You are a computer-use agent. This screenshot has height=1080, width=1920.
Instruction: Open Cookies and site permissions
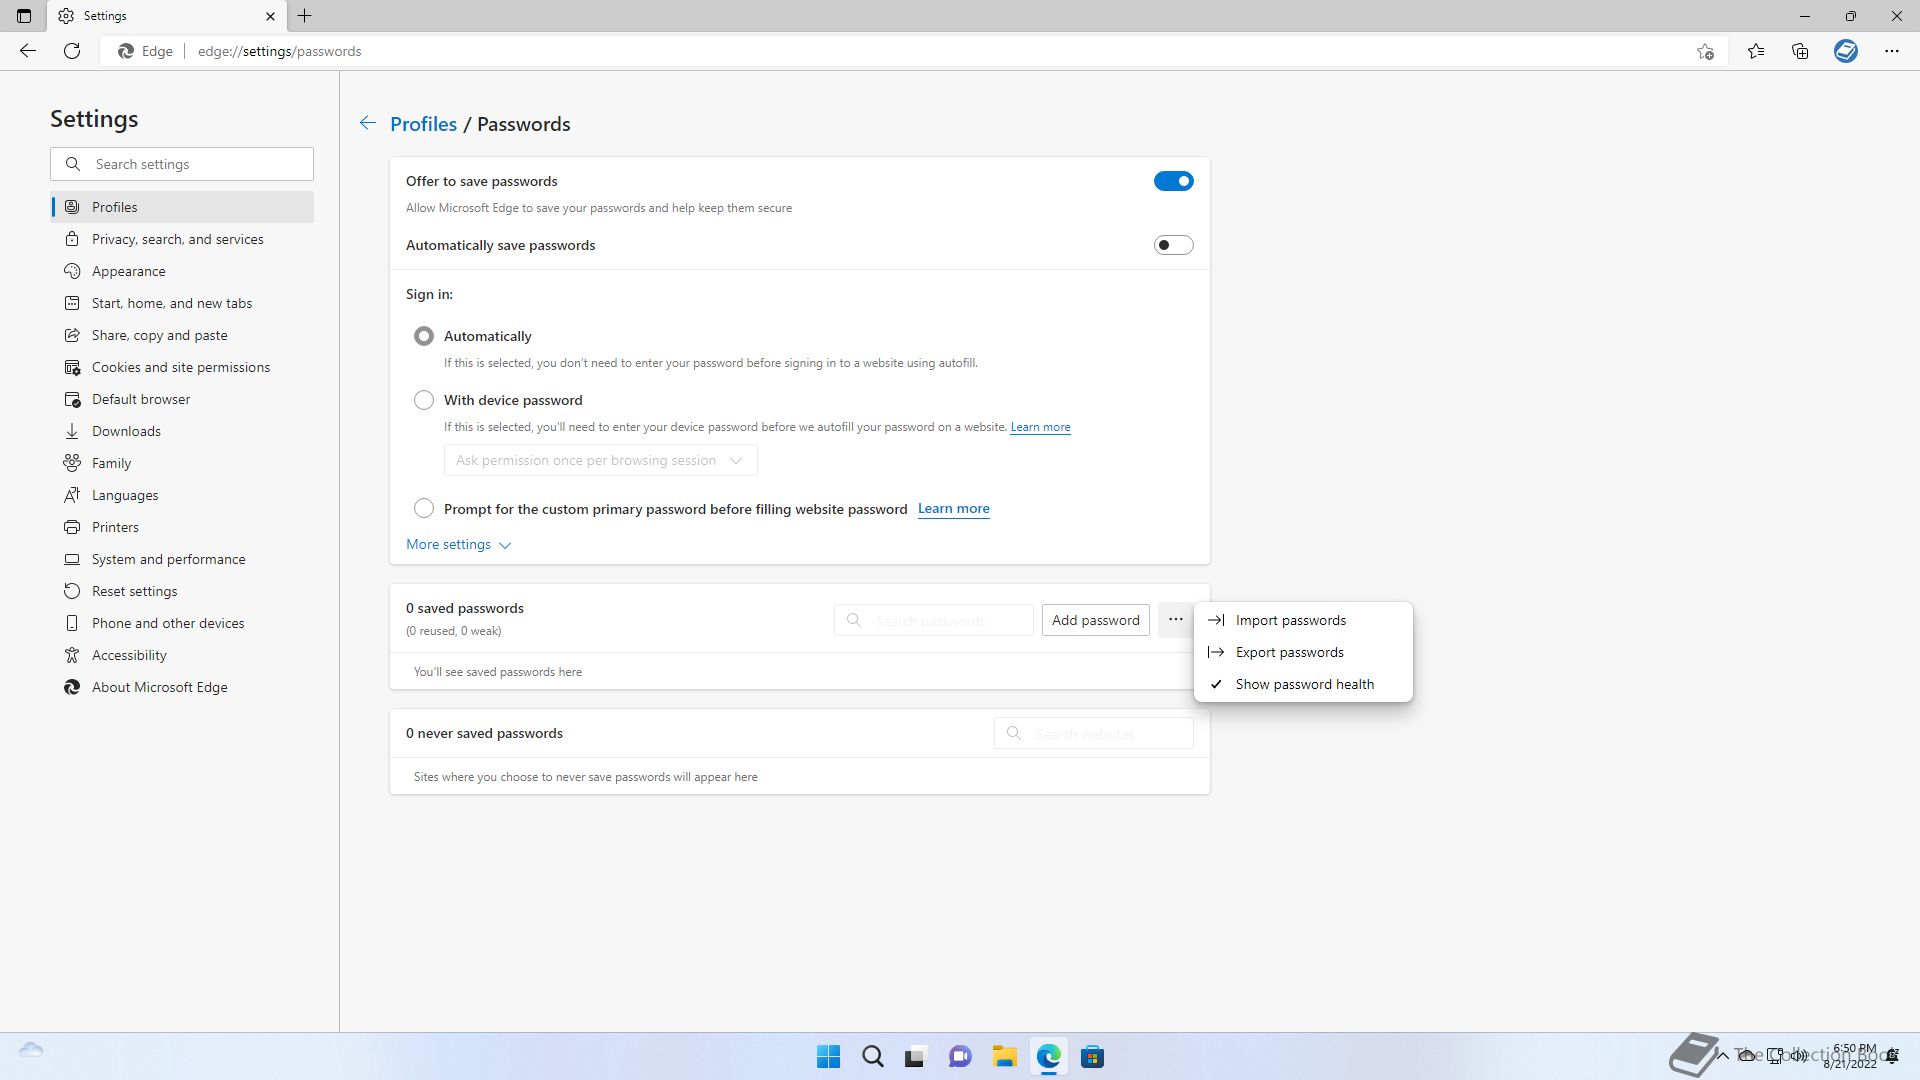click(x=182, y=367)
